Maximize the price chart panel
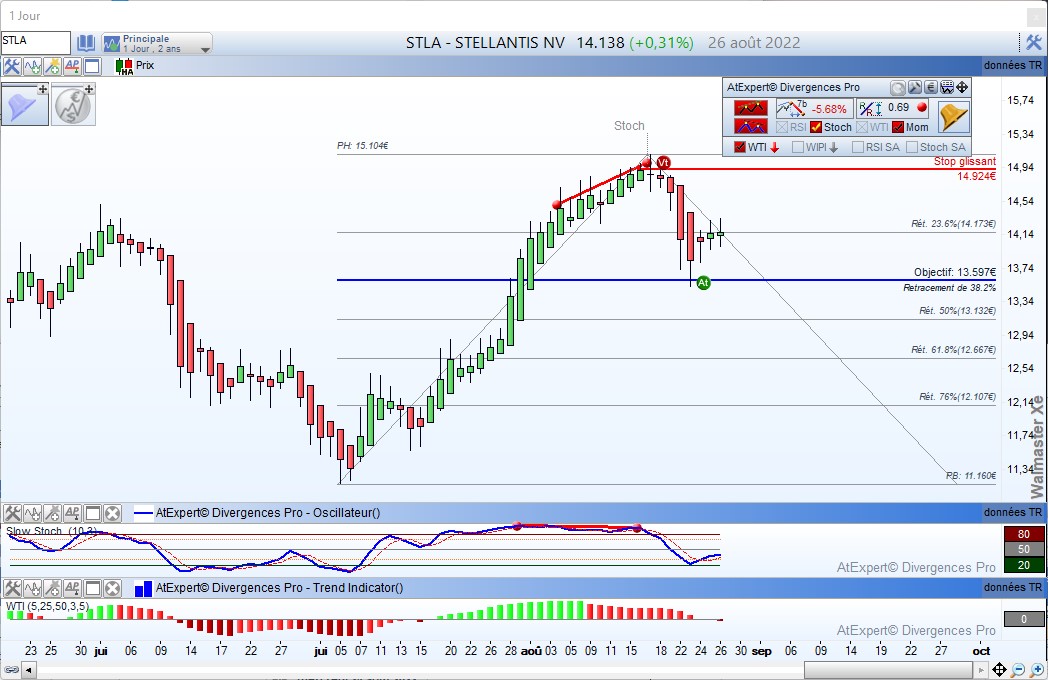Viewport: 1048px width, 680px height. 92,66
